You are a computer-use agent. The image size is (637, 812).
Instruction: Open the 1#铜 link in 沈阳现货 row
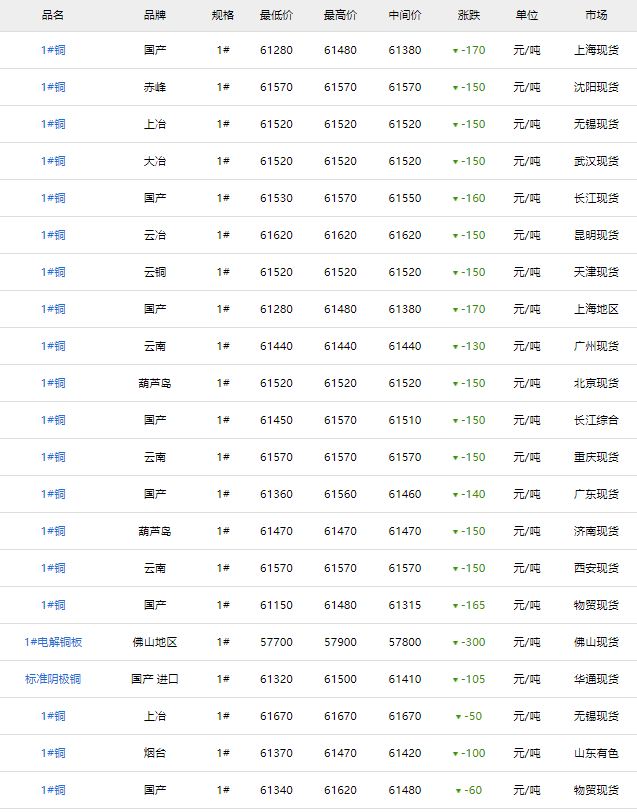click(x=53, y=87)
